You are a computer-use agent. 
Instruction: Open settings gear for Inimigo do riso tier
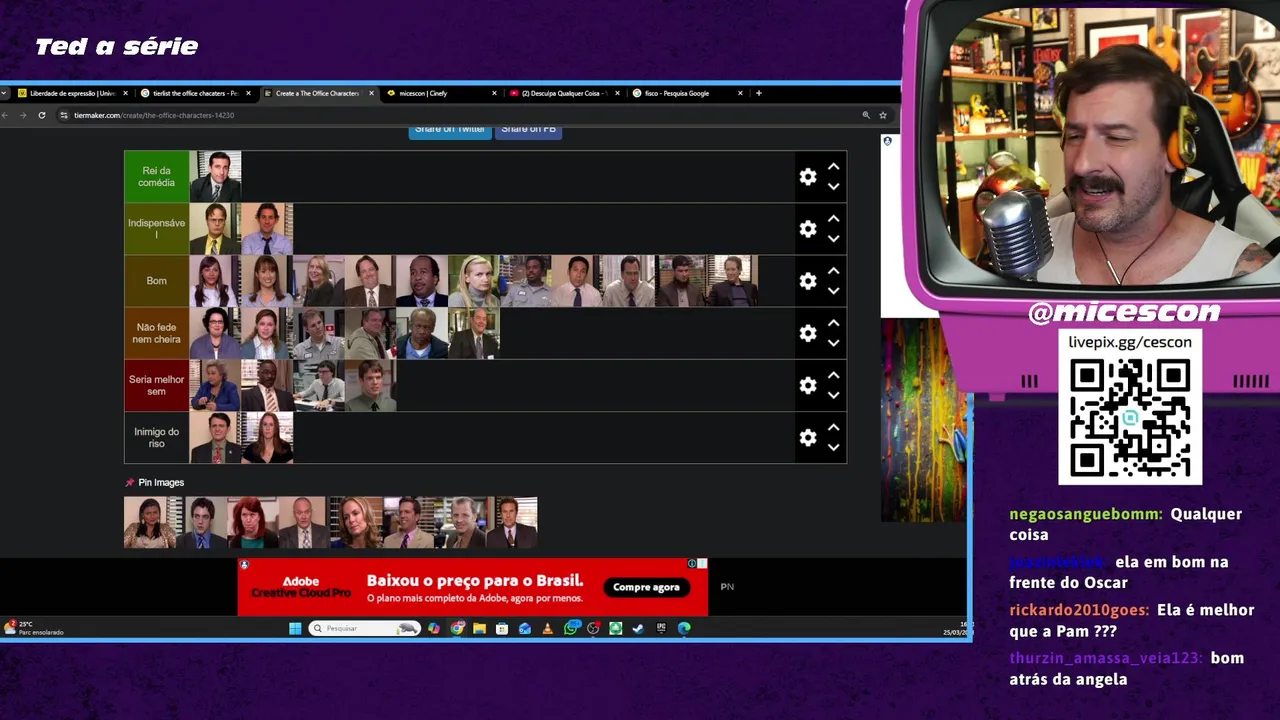pos(808,437)
